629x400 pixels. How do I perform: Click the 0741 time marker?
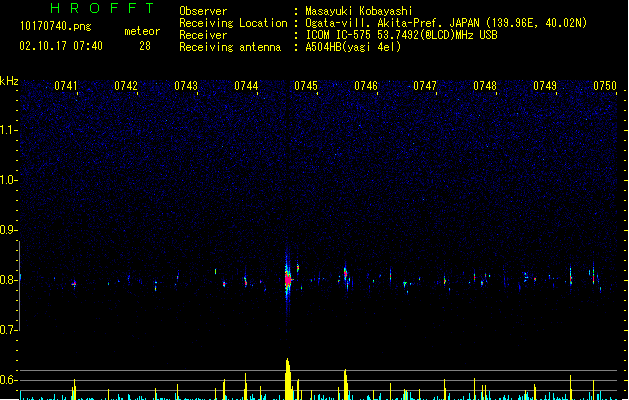[x=65, y=86]
